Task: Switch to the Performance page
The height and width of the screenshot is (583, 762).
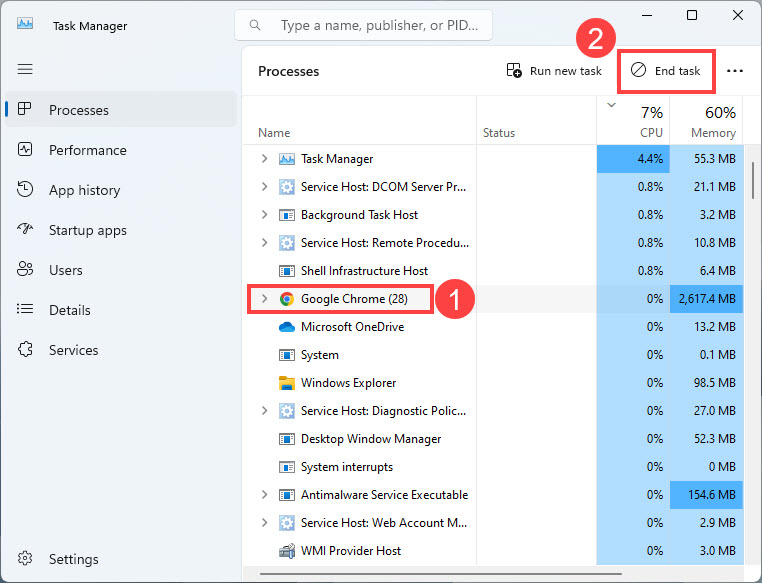Action: pyautogui.click(x=87, y=150)
